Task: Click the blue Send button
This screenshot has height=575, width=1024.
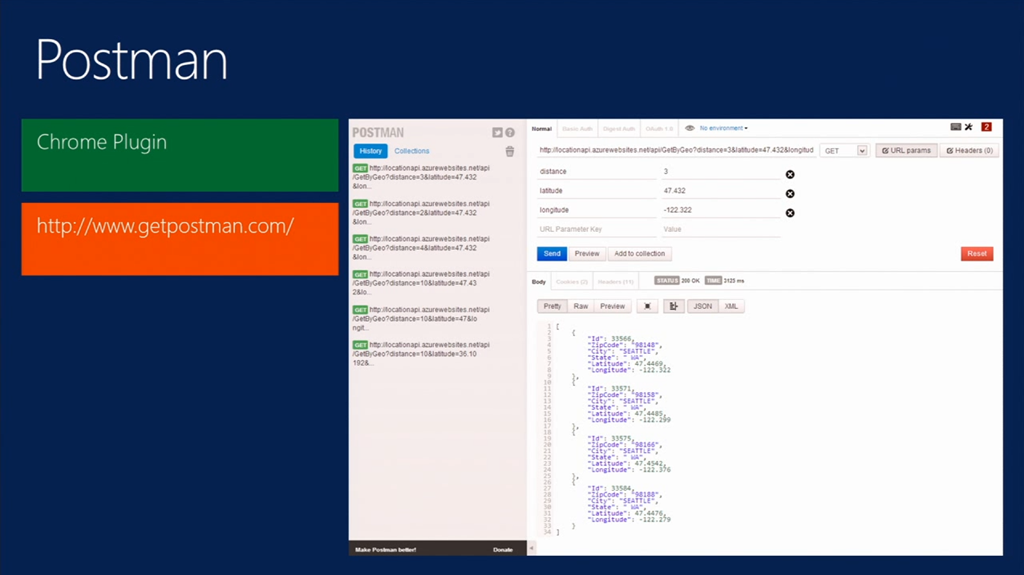Action: pos(552,254)
